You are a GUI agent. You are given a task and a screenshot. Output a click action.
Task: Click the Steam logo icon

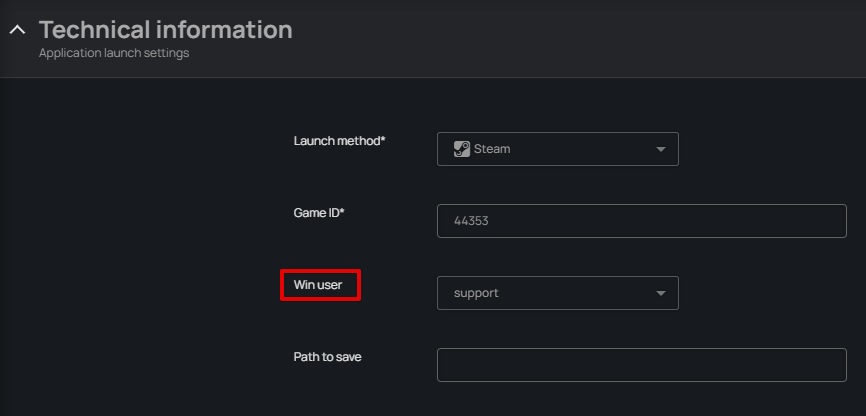pos(461,149)
